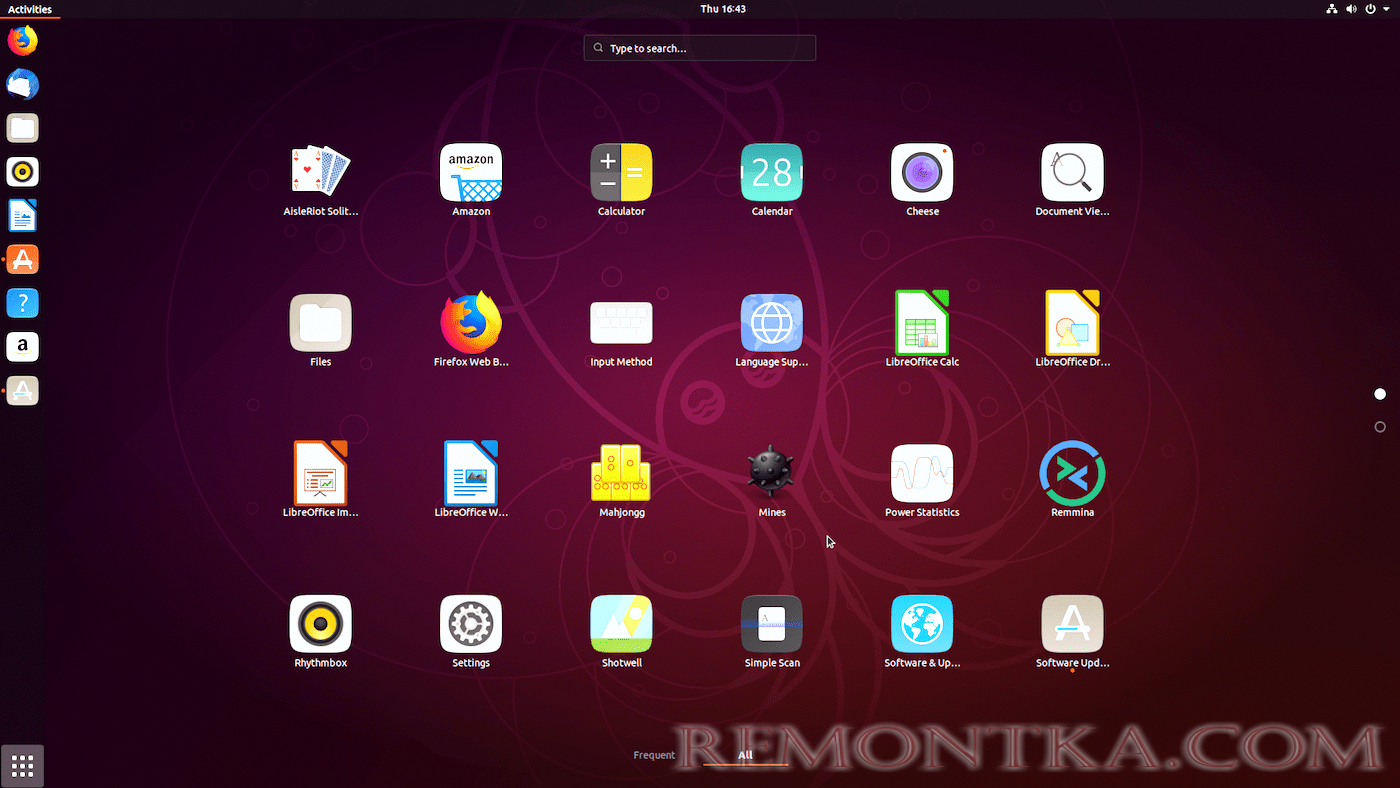
Task: Click the Type to search field
Action: point(700,48)
